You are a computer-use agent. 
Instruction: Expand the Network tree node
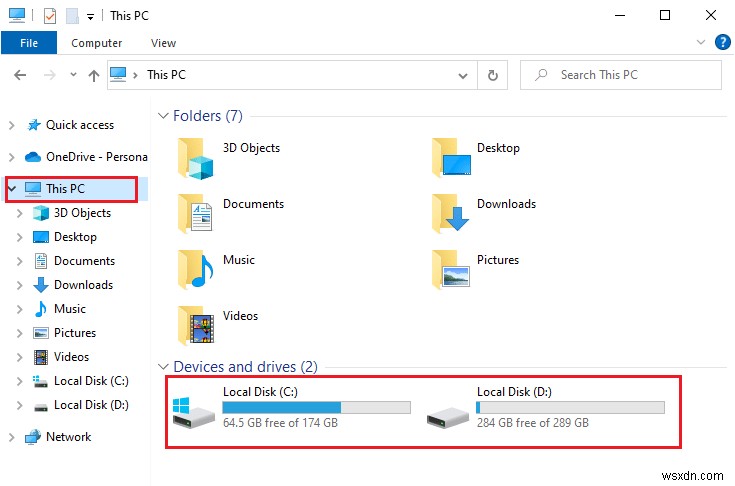pos(12,437)
